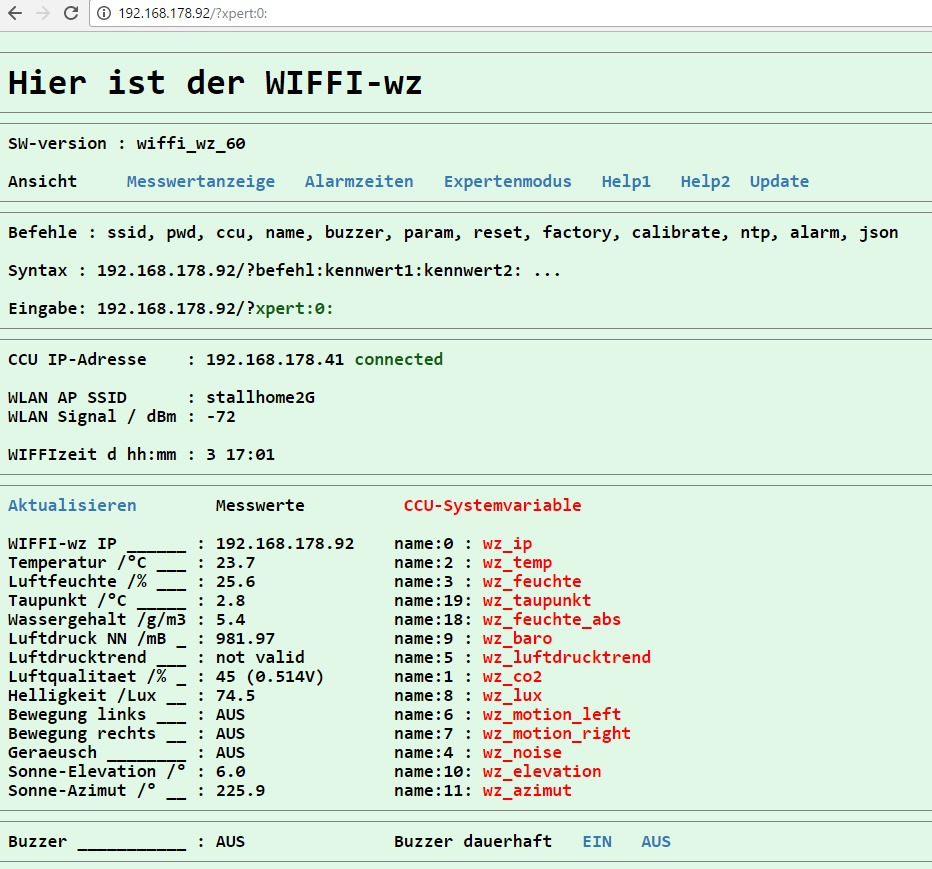
Task: Select the Wassergehalt value 5.4
Action: tap(230, 619)
